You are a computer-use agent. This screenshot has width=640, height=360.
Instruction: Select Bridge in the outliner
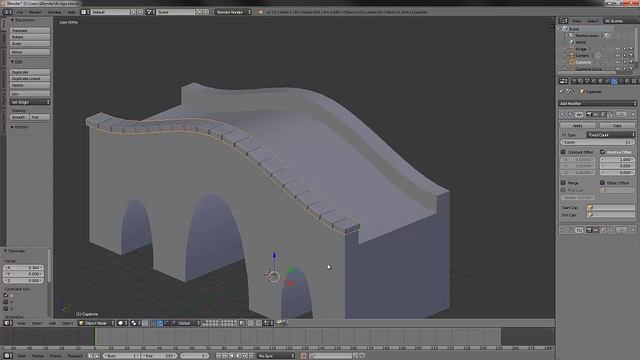tap(581, 49)
